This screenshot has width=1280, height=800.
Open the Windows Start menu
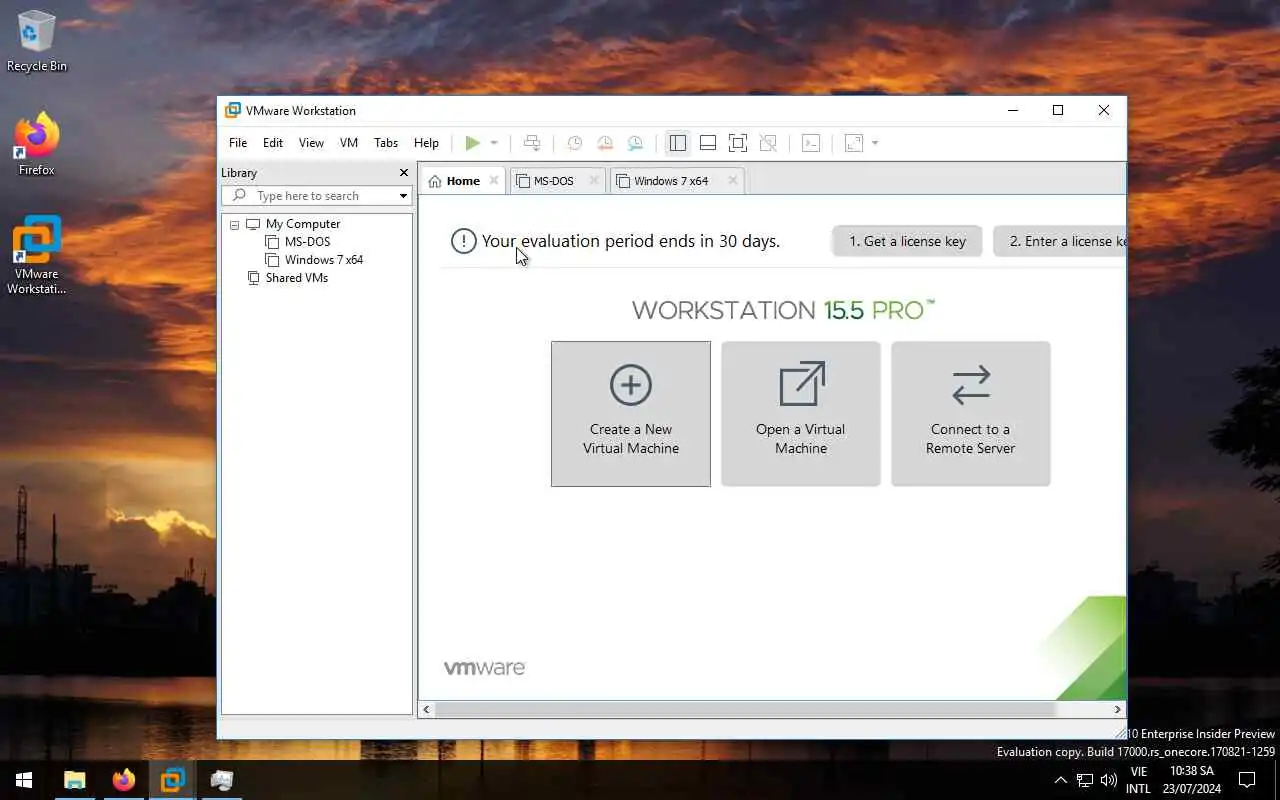coord(24,780)
